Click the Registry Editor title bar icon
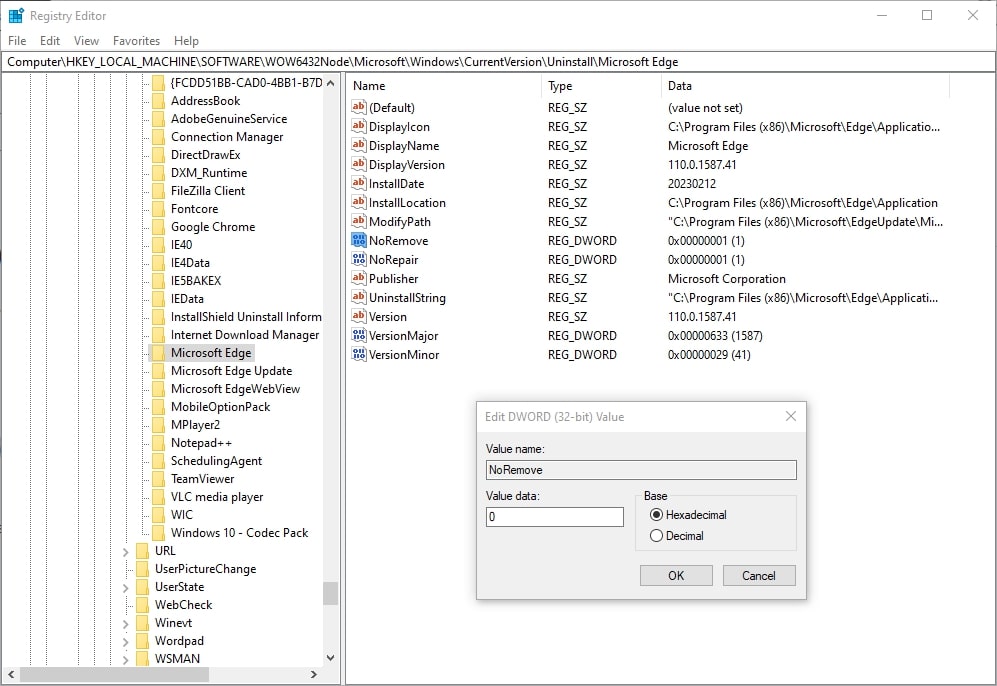Viewport: 997px width, 686px height. click(14, 15)
